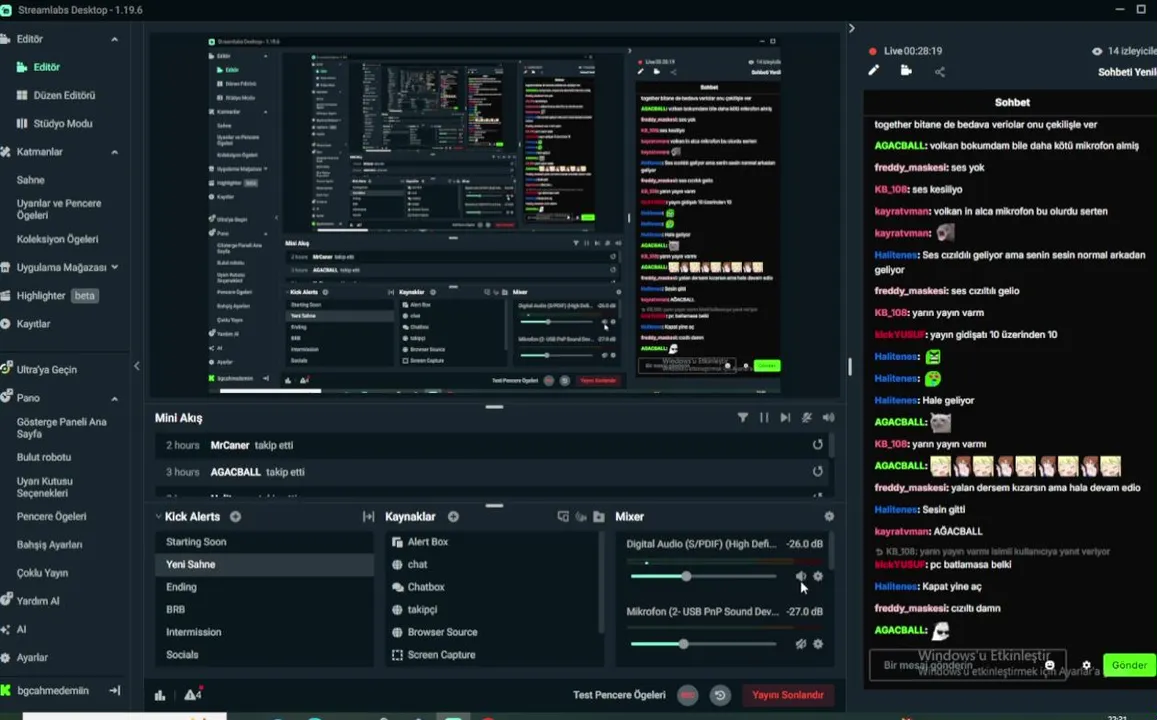Select the Starting Soon scene
1157x720 pixels.
pyautogui.click(x=264, y=541)
